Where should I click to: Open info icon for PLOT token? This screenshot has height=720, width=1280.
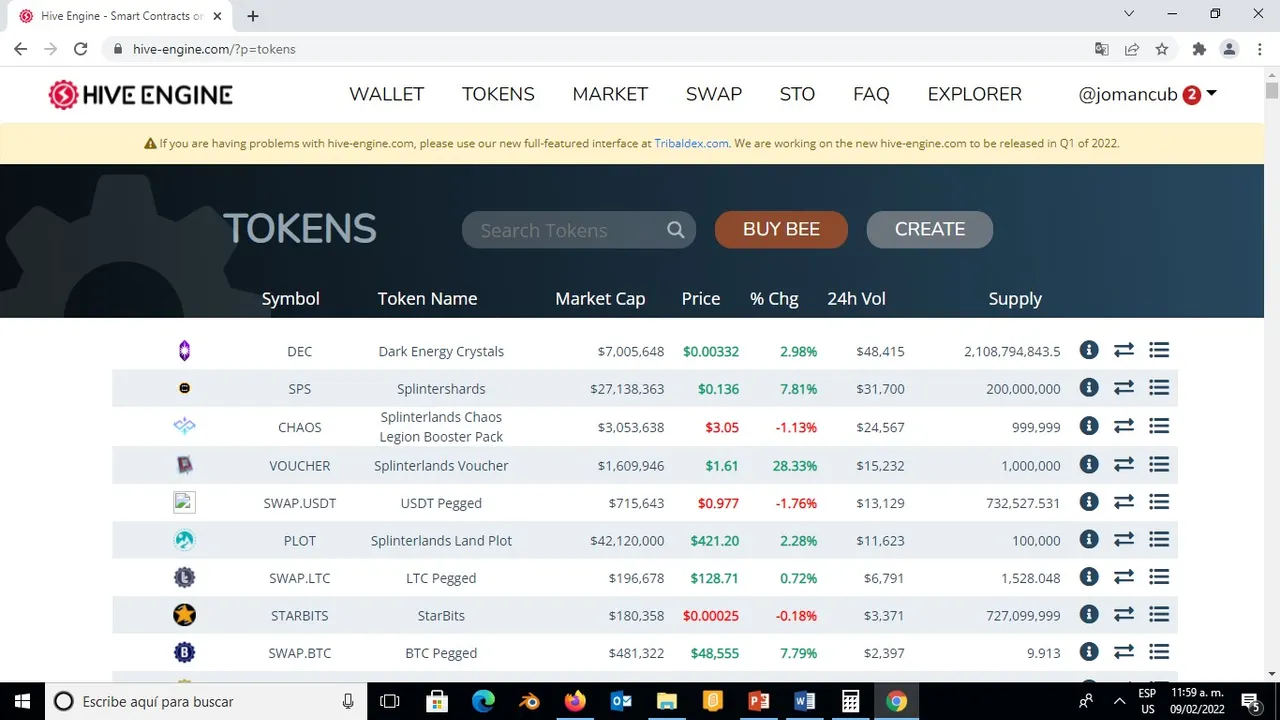click(1089, 539)
